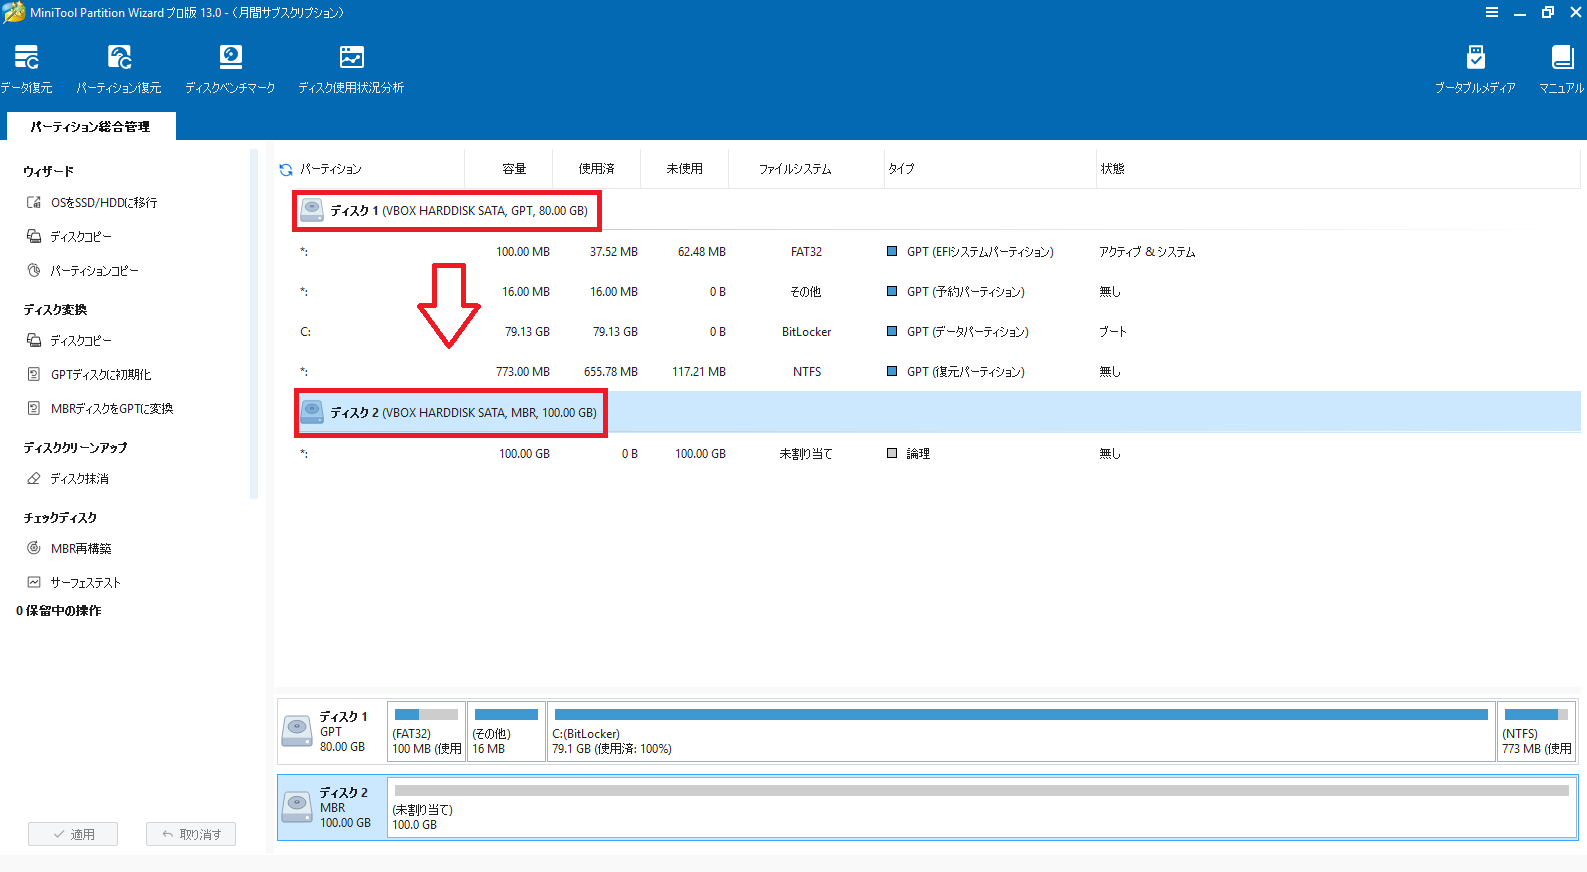Select サーフェステスト option

pyautogui.click(x=73, y=582)
